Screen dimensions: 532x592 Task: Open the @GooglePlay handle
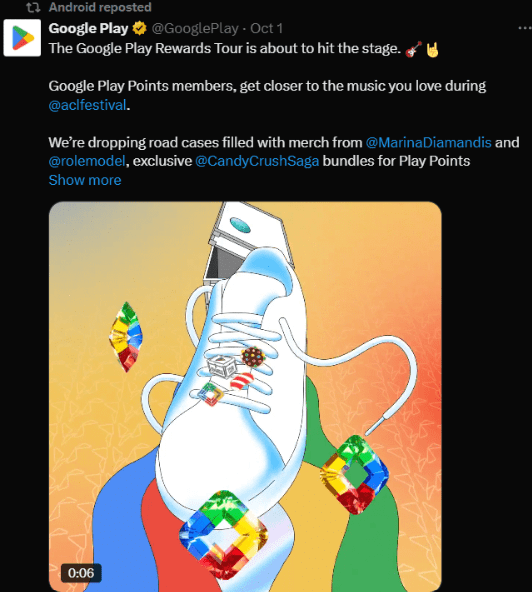195,28
